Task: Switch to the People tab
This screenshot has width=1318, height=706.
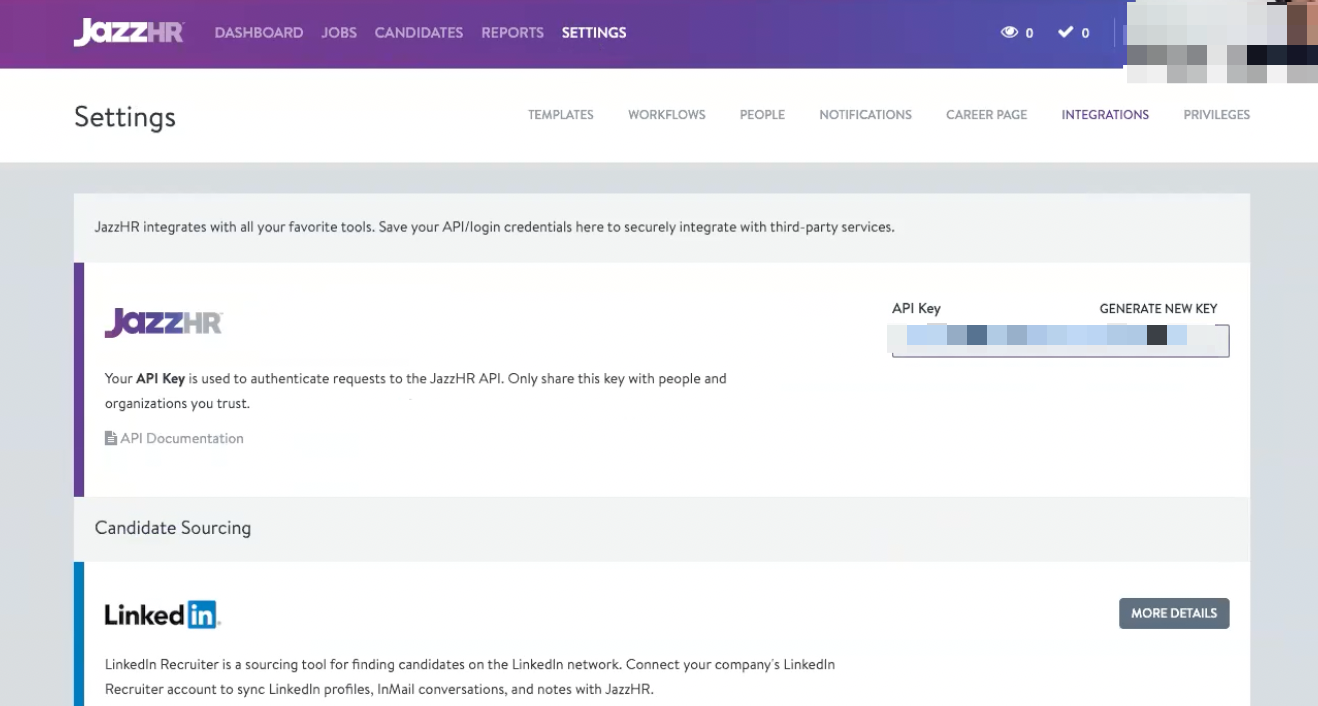Action: click(762, 115)
